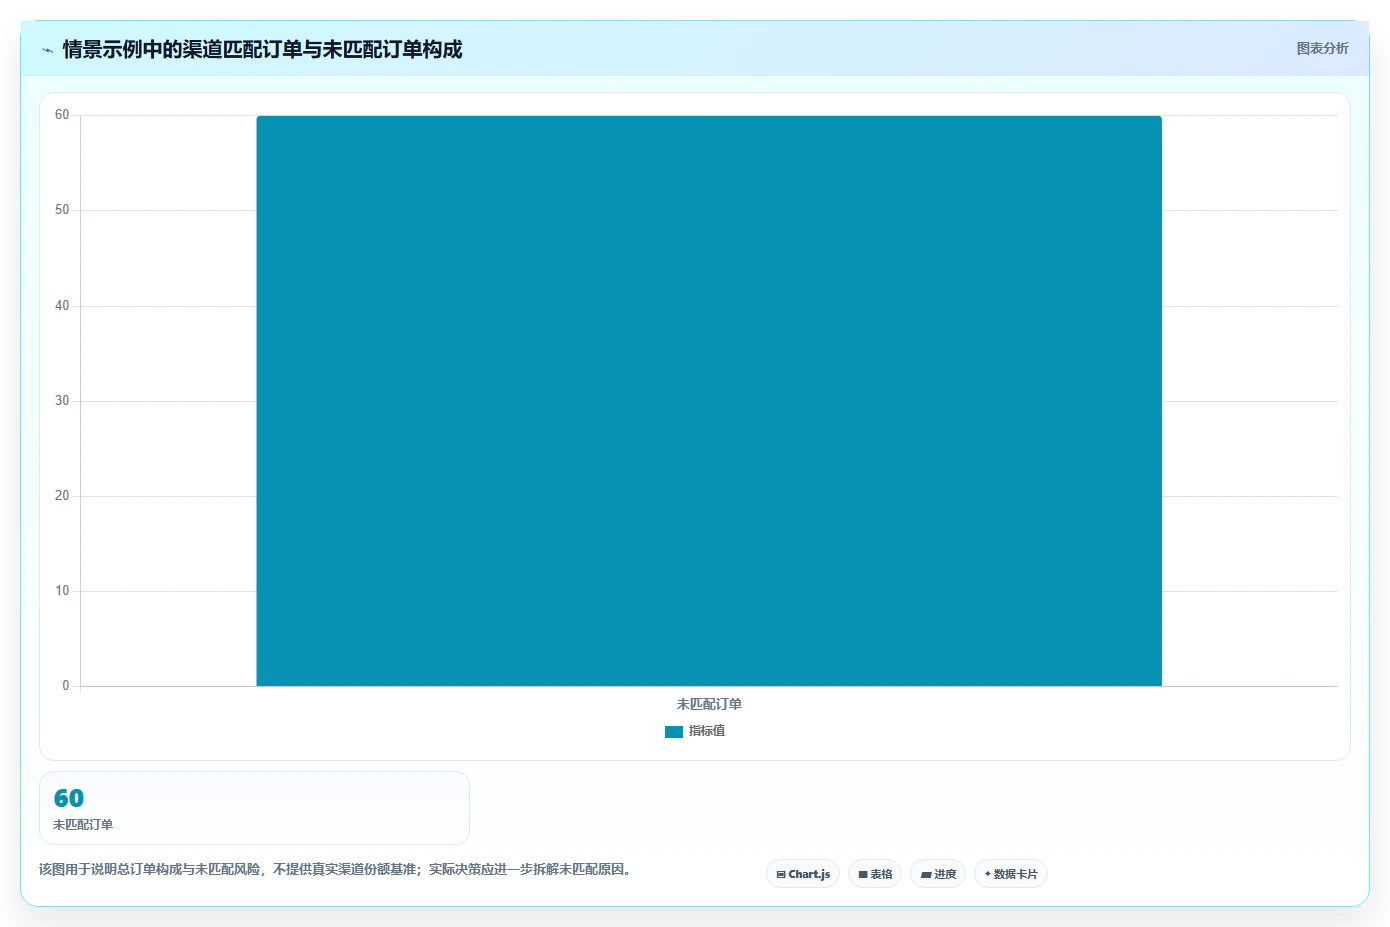Image resolution: width=1390 pixels, height=927 pixels.
Task: Click the y-axis tick label 0
Action: (66, 686)
